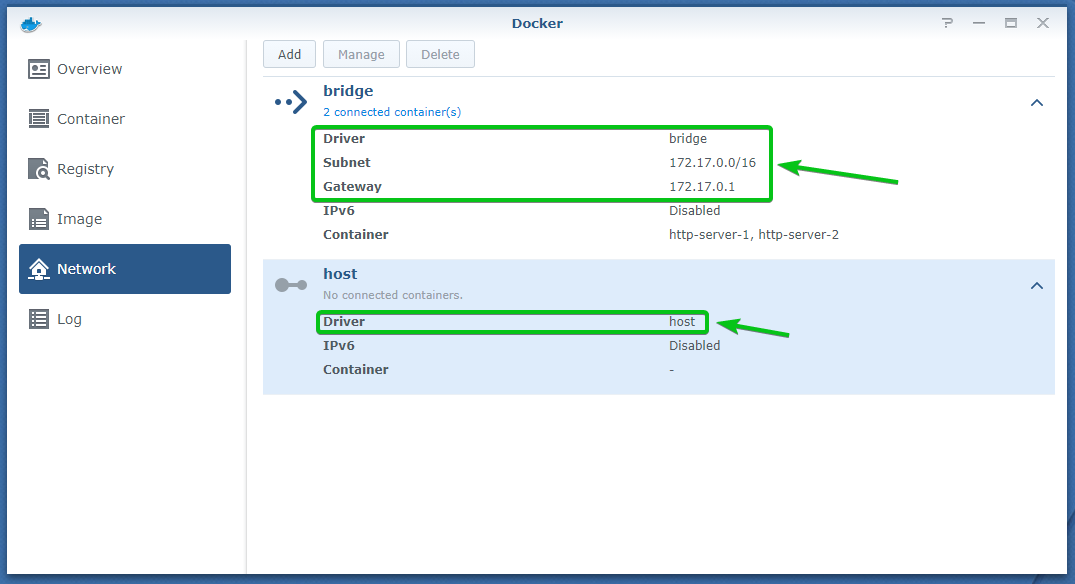Screen dimensions: 1075x584
Task: Click the Gateway label
Action: click(x=352, y=186)
